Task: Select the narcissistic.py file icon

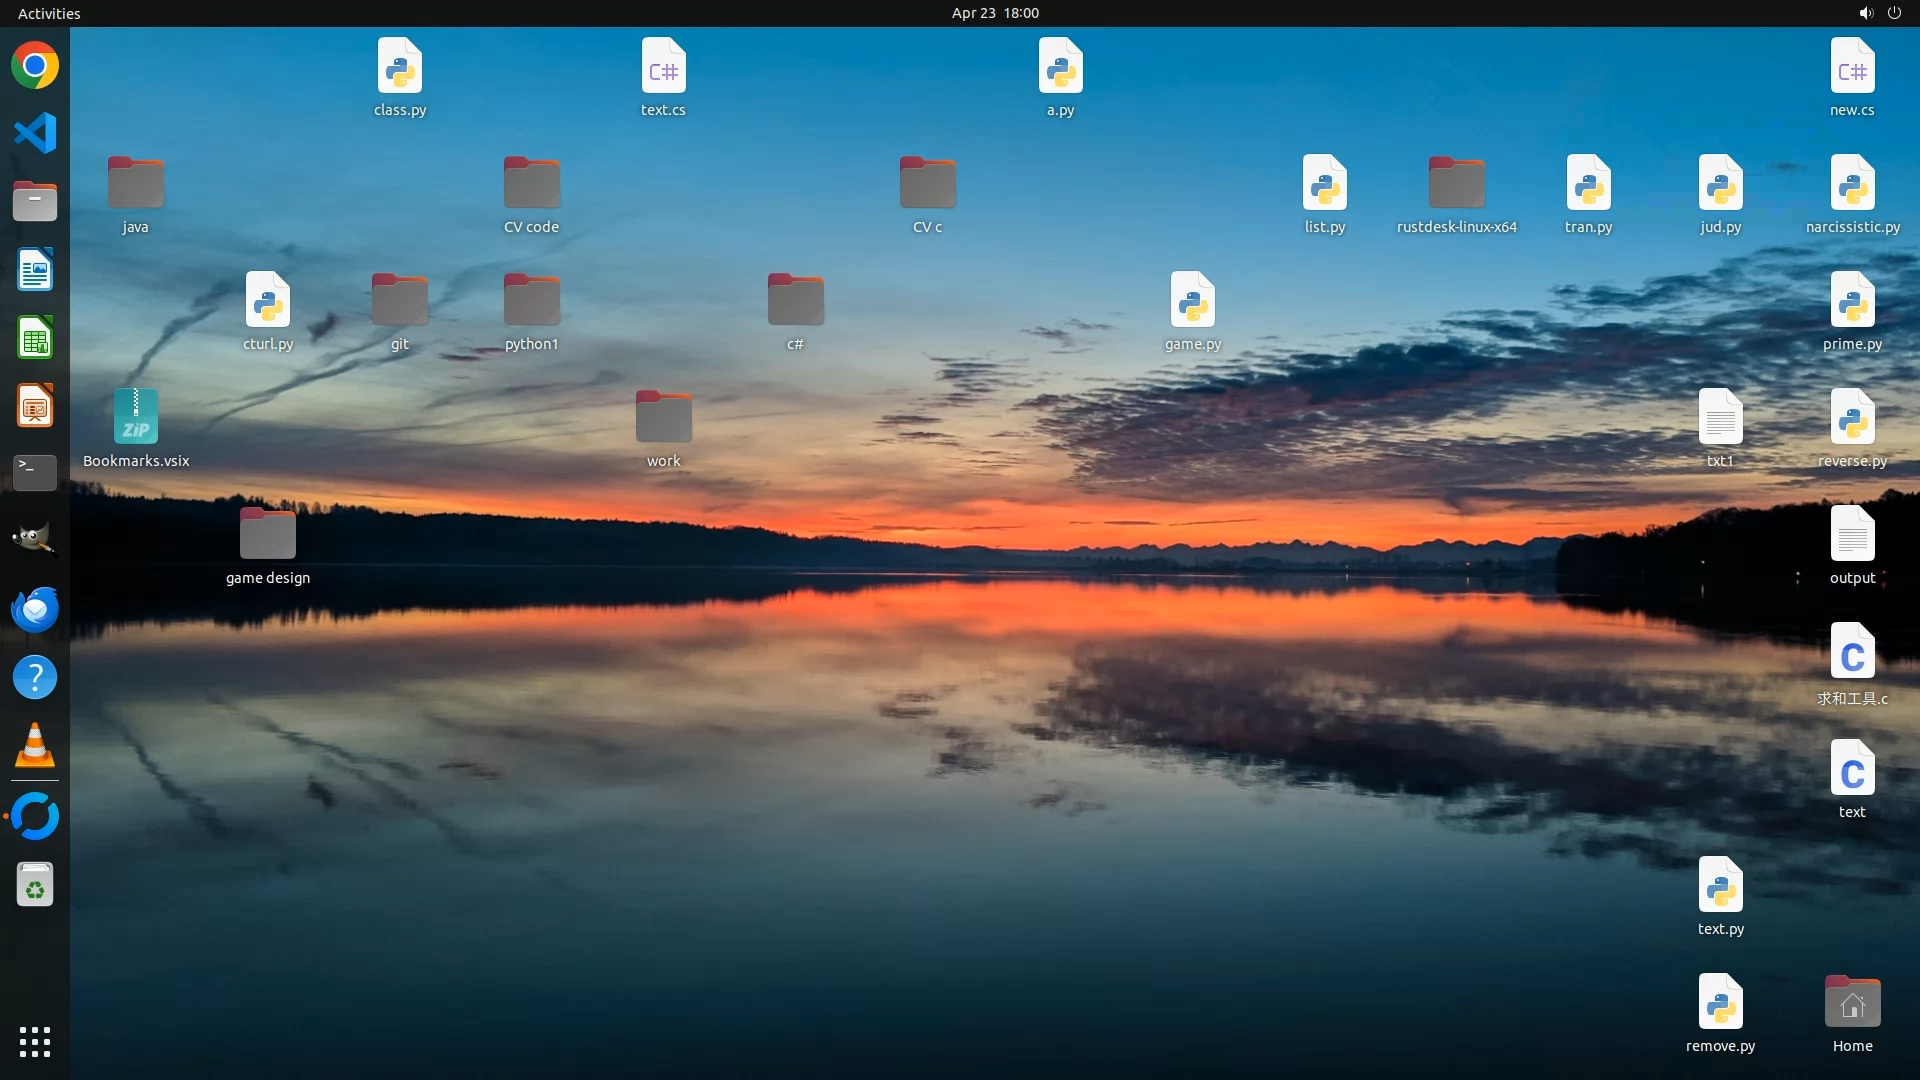Action: pos(1852,184)
